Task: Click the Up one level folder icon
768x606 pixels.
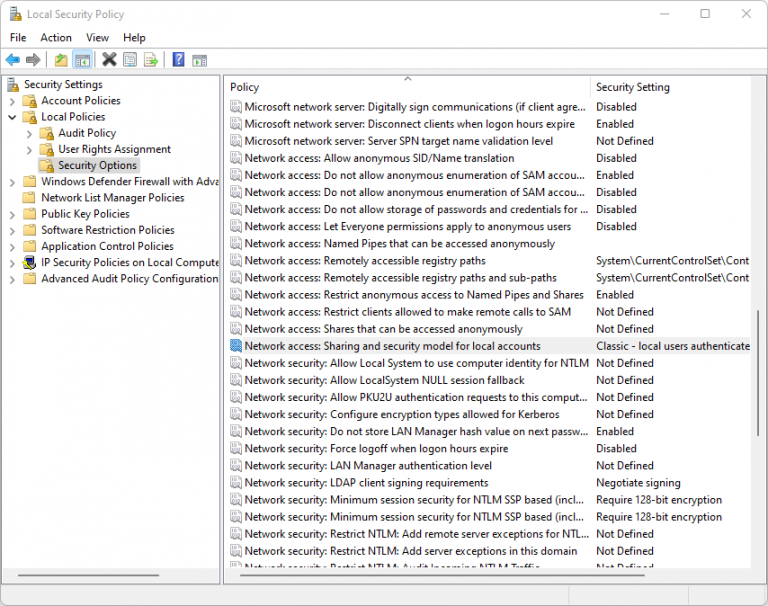Action: tap(61, 60)
